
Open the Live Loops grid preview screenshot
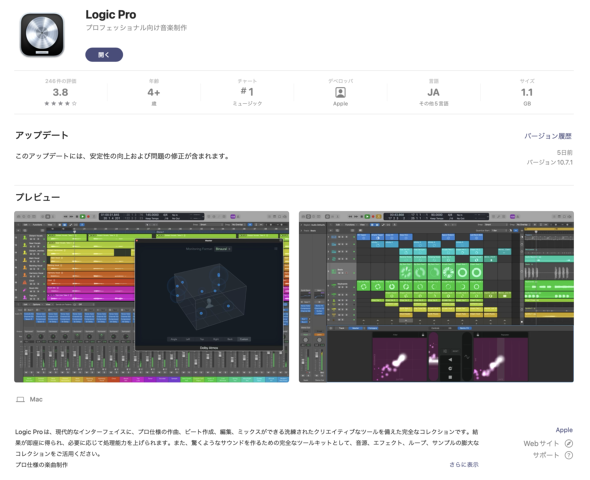tap(436, 297)
